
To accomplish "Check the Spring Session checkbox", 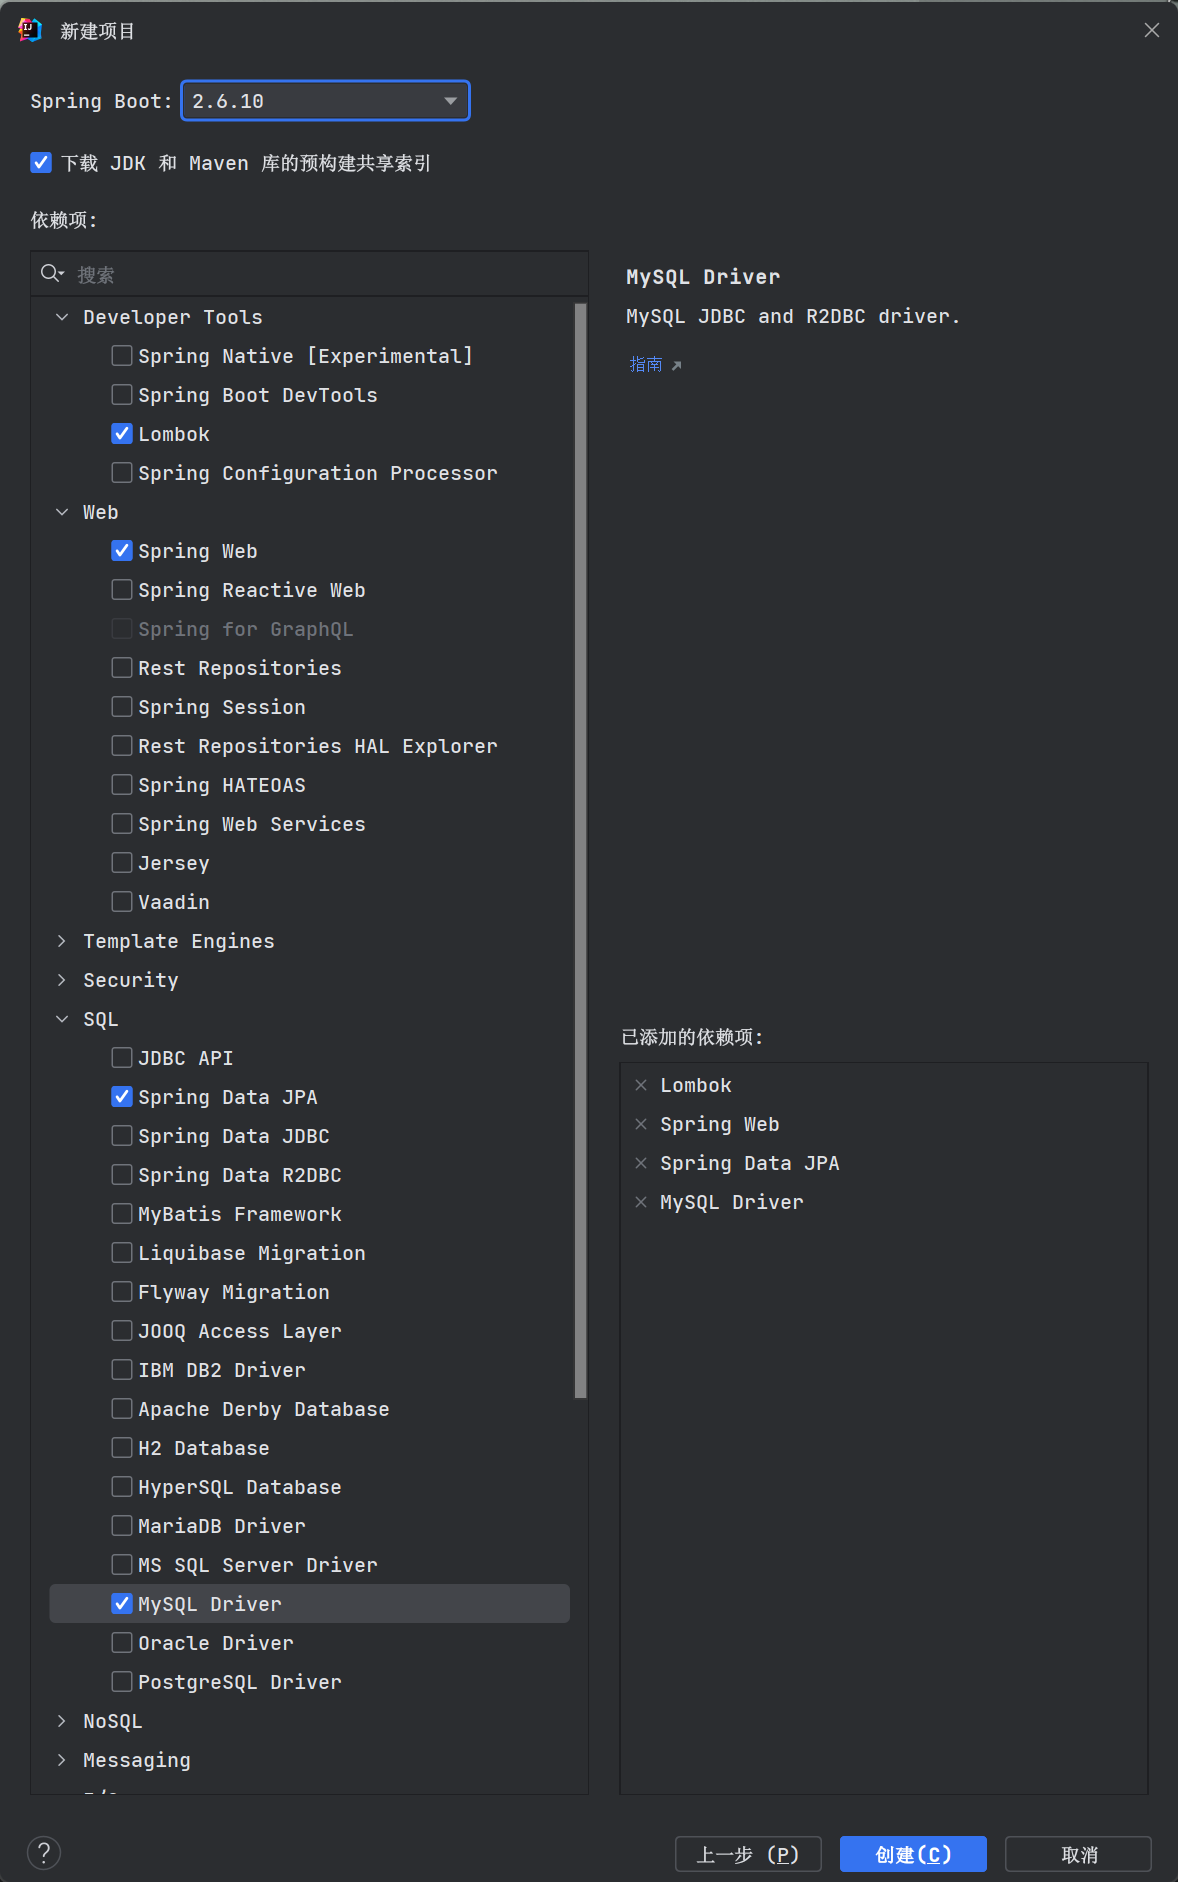I will coord(122,706).
